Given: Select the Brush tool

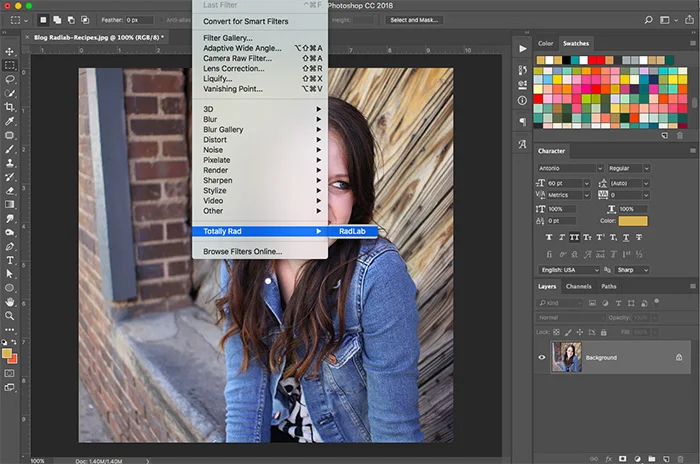Looking at the screenshot, I should tap(9, 149).
